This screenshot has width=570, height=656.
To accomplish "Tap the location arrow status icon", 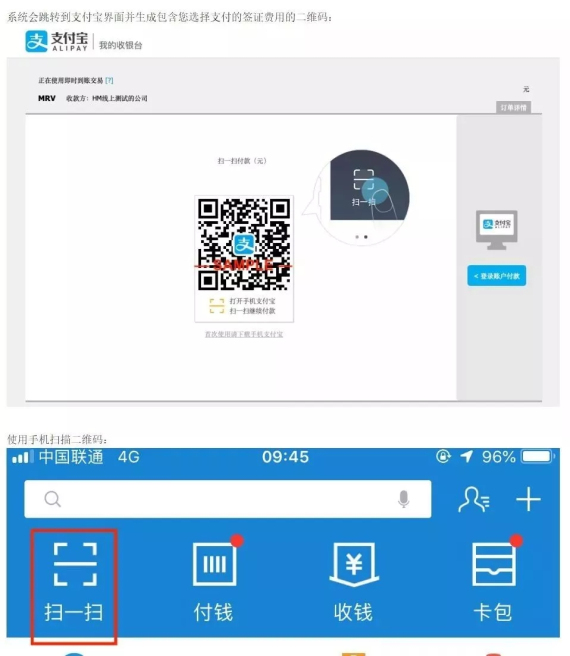I will 467,456.
